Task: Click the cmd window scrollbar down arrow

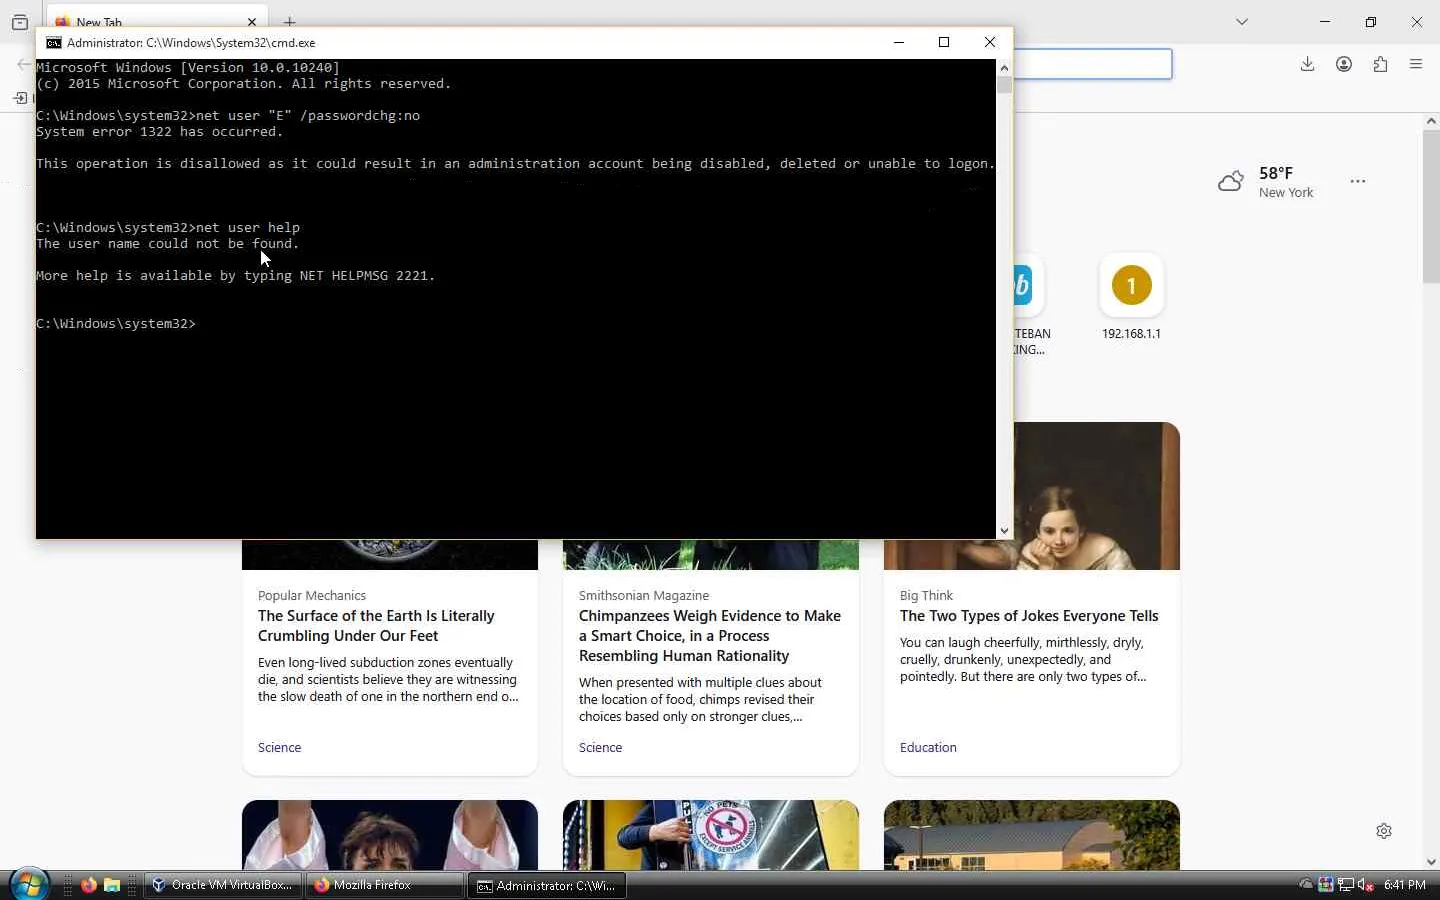Action: pyautogui.click(x=1004, y=531)
